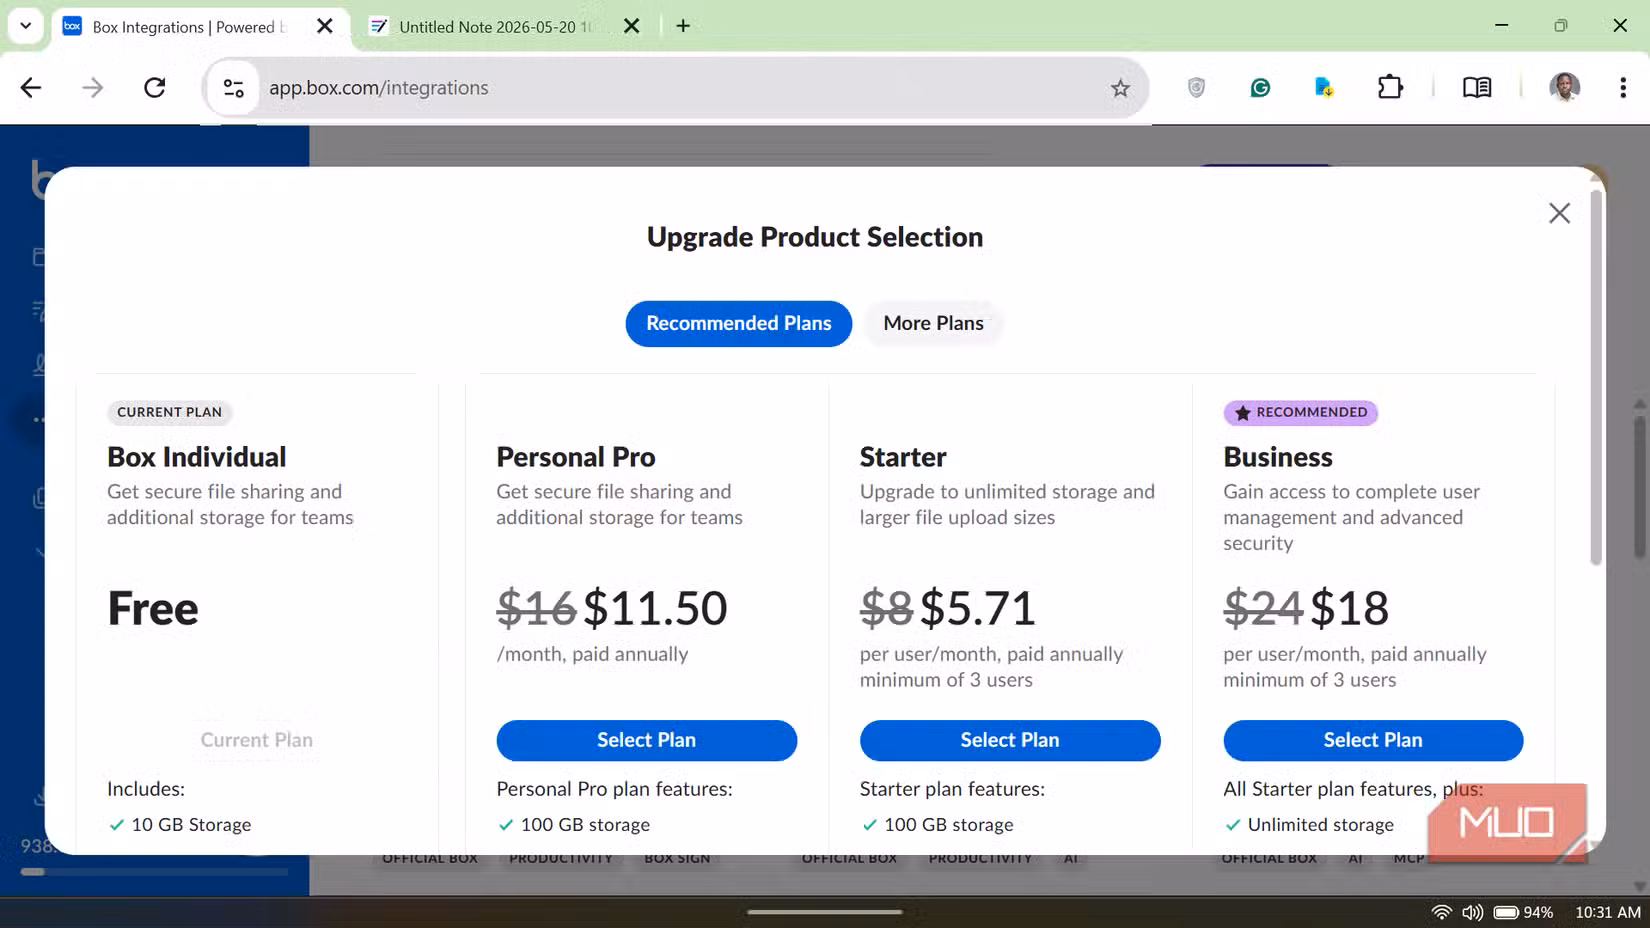
Task: Click the CURRENT PLAN badge
Action: [169, 412]
